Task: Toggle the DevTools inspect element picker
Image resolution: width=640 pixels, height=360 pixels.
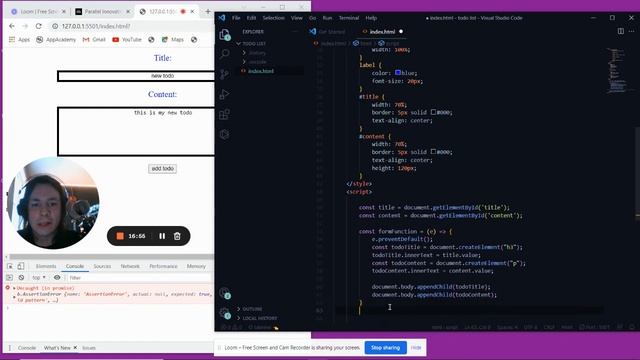Action: (x=10, y=266)
